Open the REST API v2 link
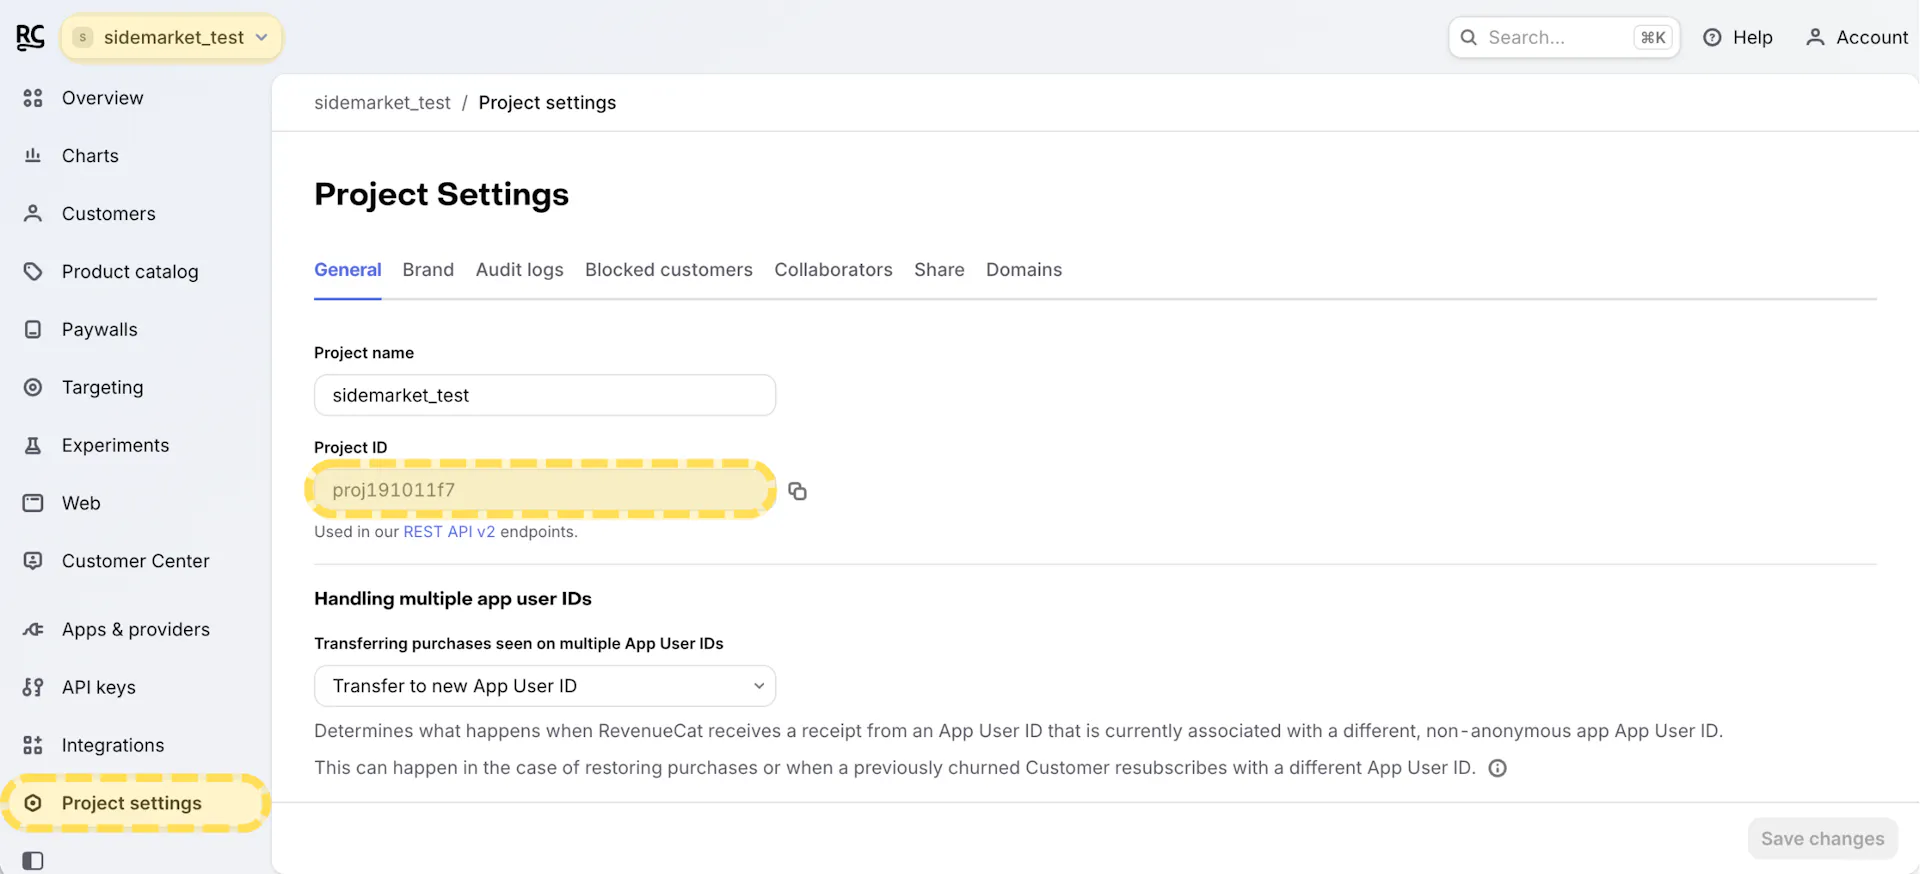This screenshot has width=1920, height=874. point(449,532)
